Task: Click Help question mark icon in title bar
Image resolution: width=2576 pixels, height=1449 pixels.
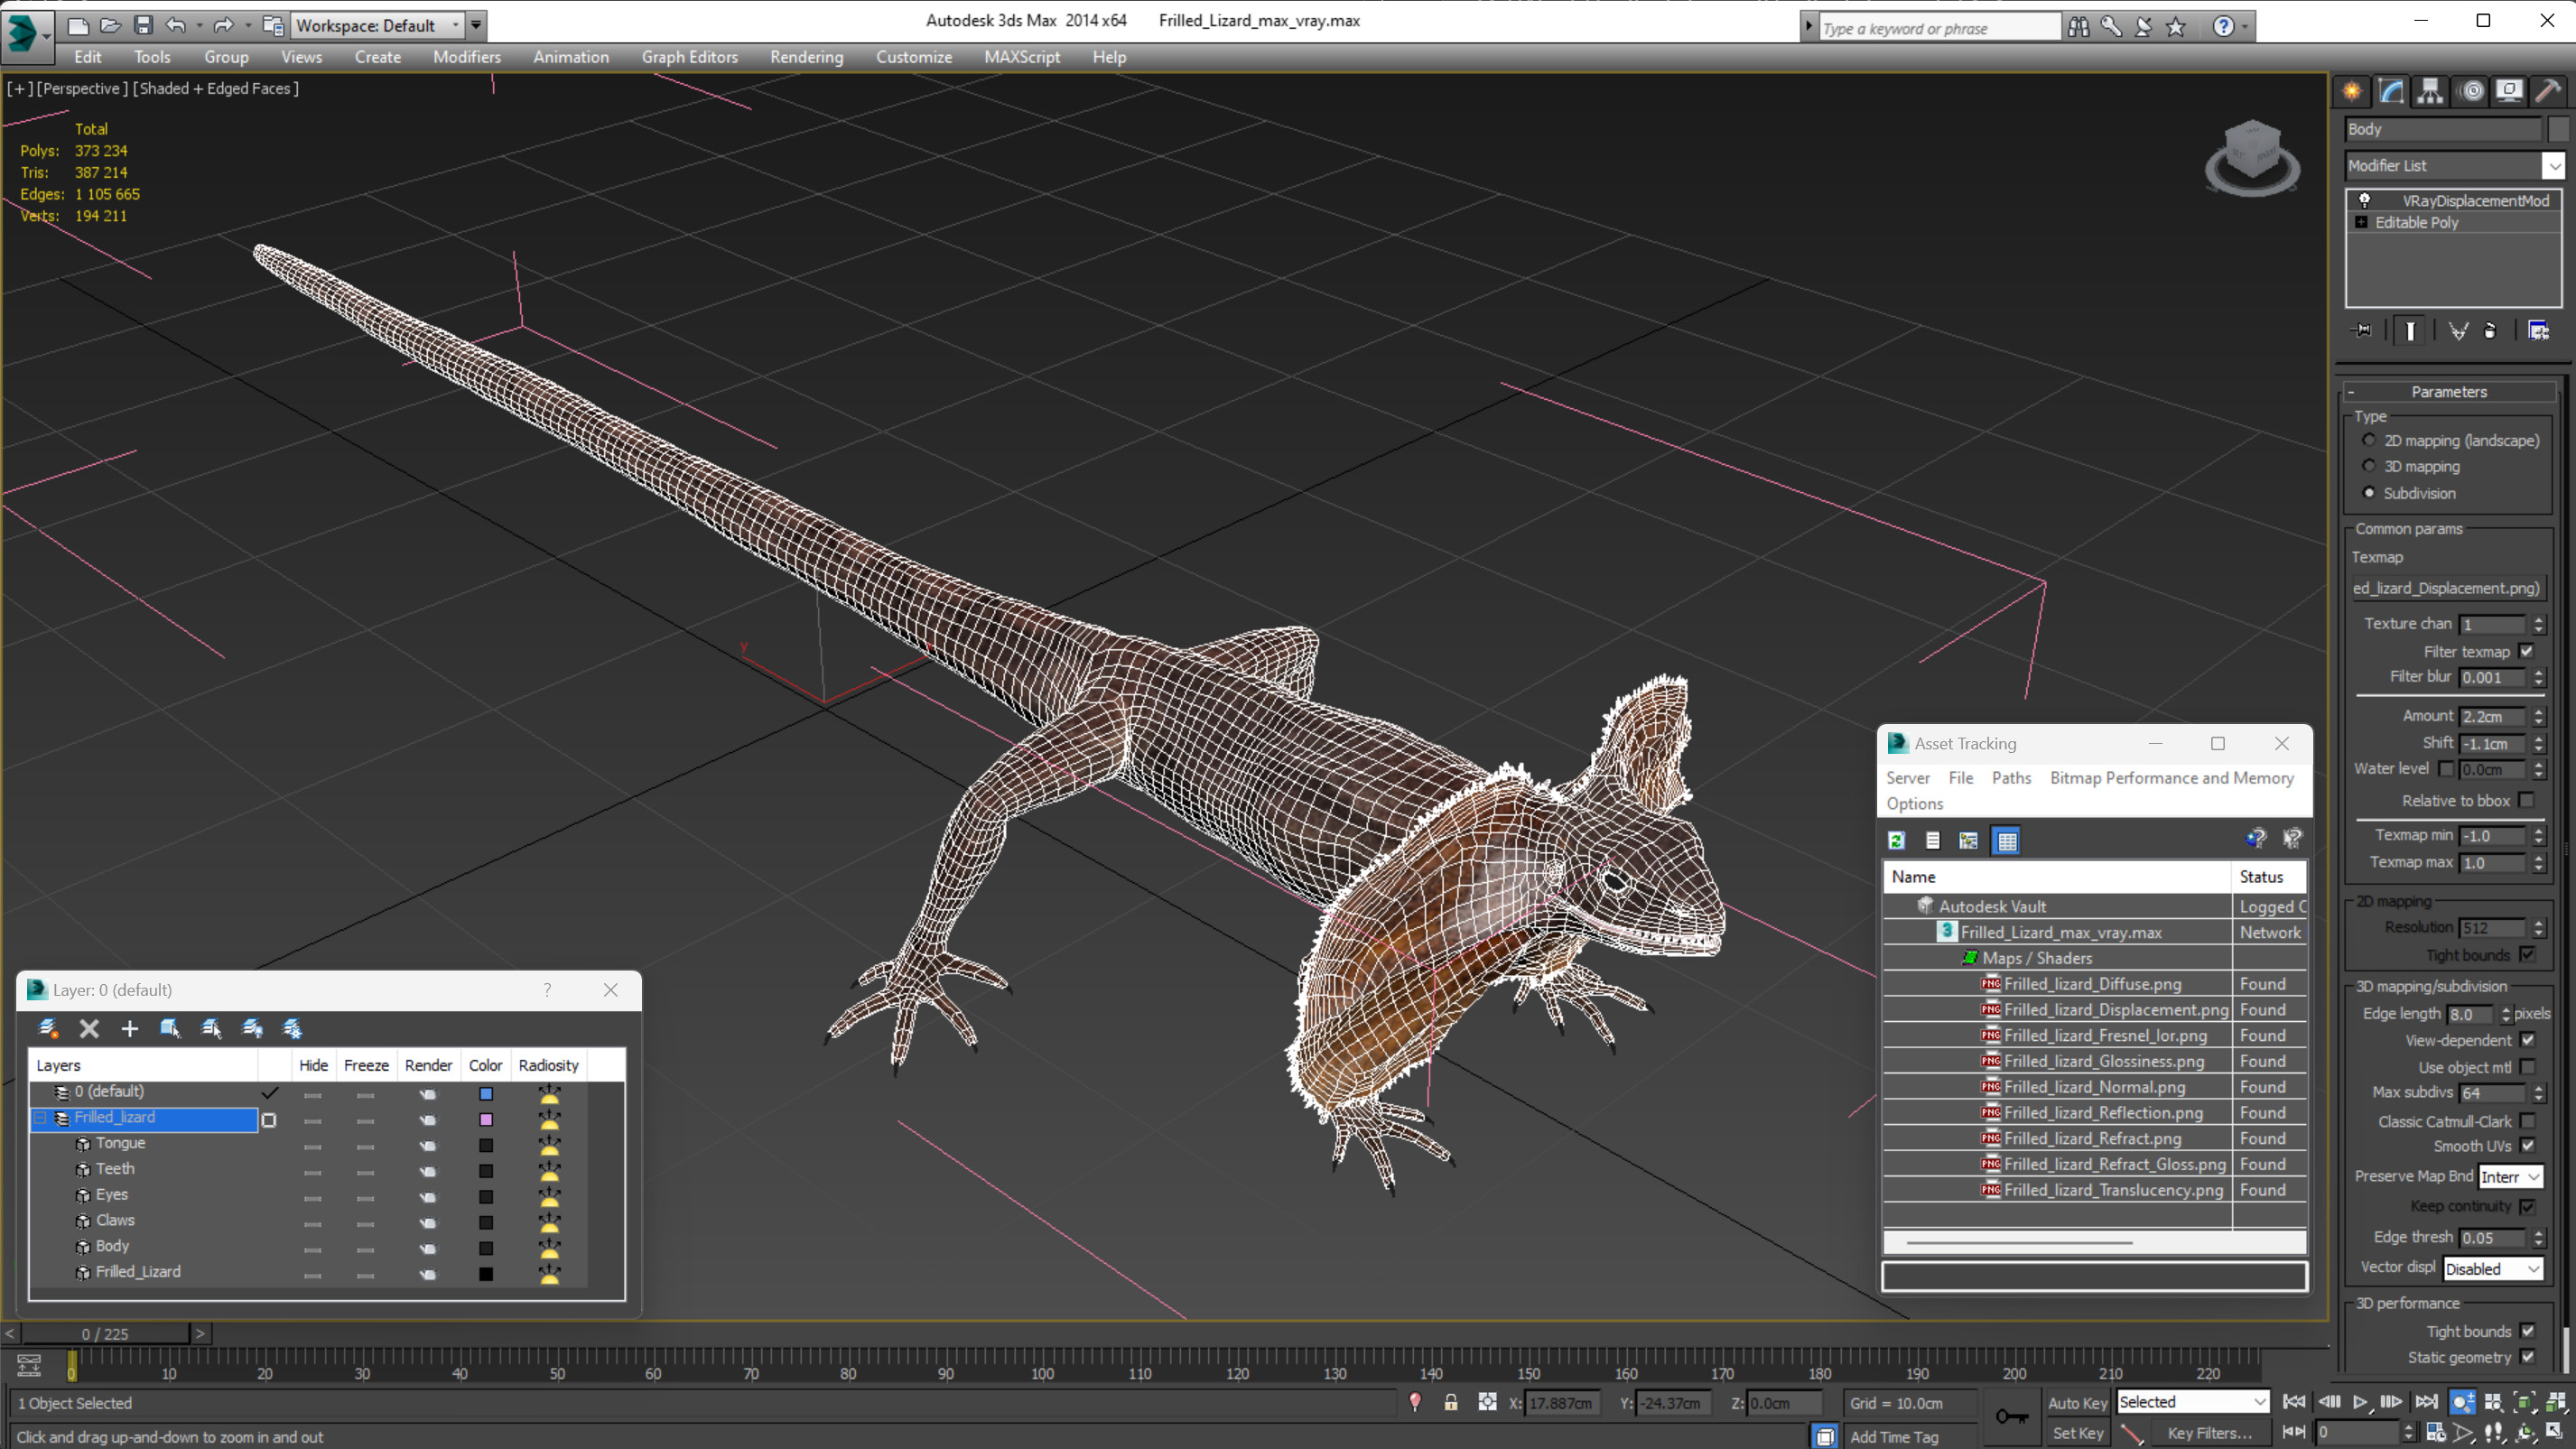Action: point(2222,27)
